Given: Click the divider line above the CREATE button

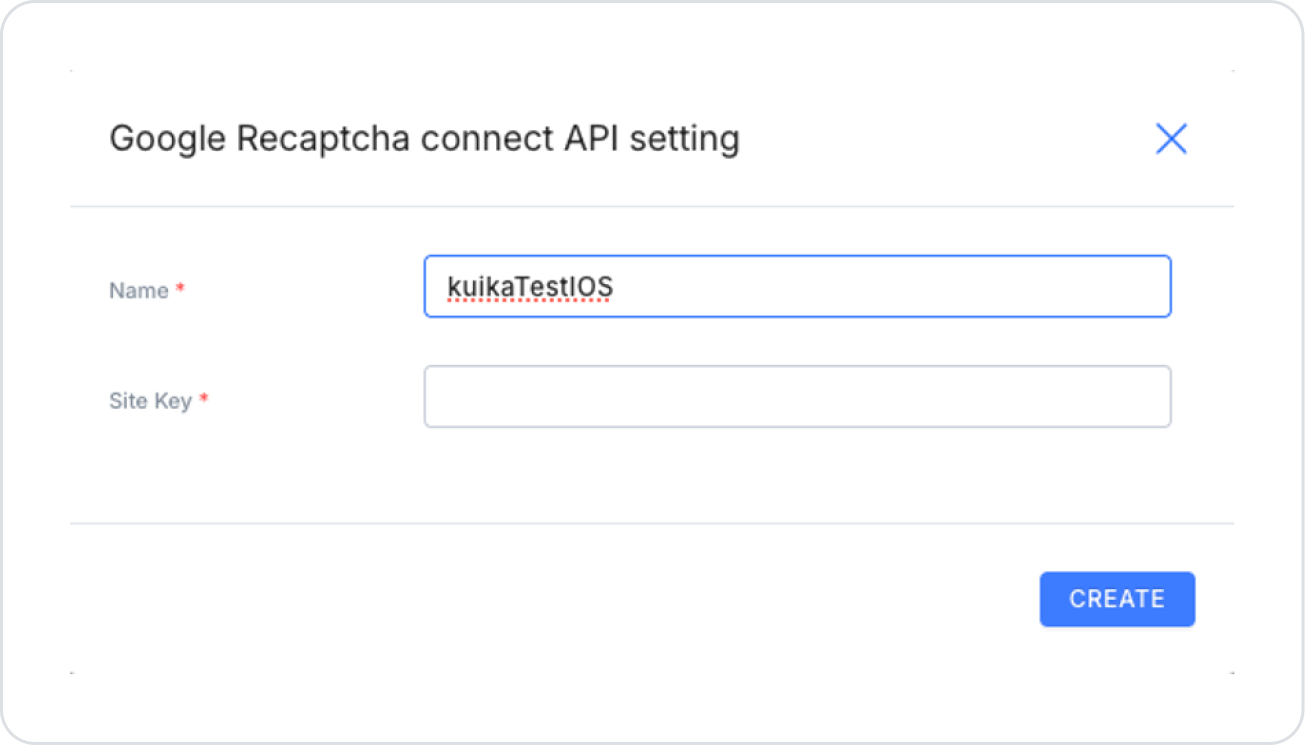Looking at the screenshot, I should tap(652, 523).
